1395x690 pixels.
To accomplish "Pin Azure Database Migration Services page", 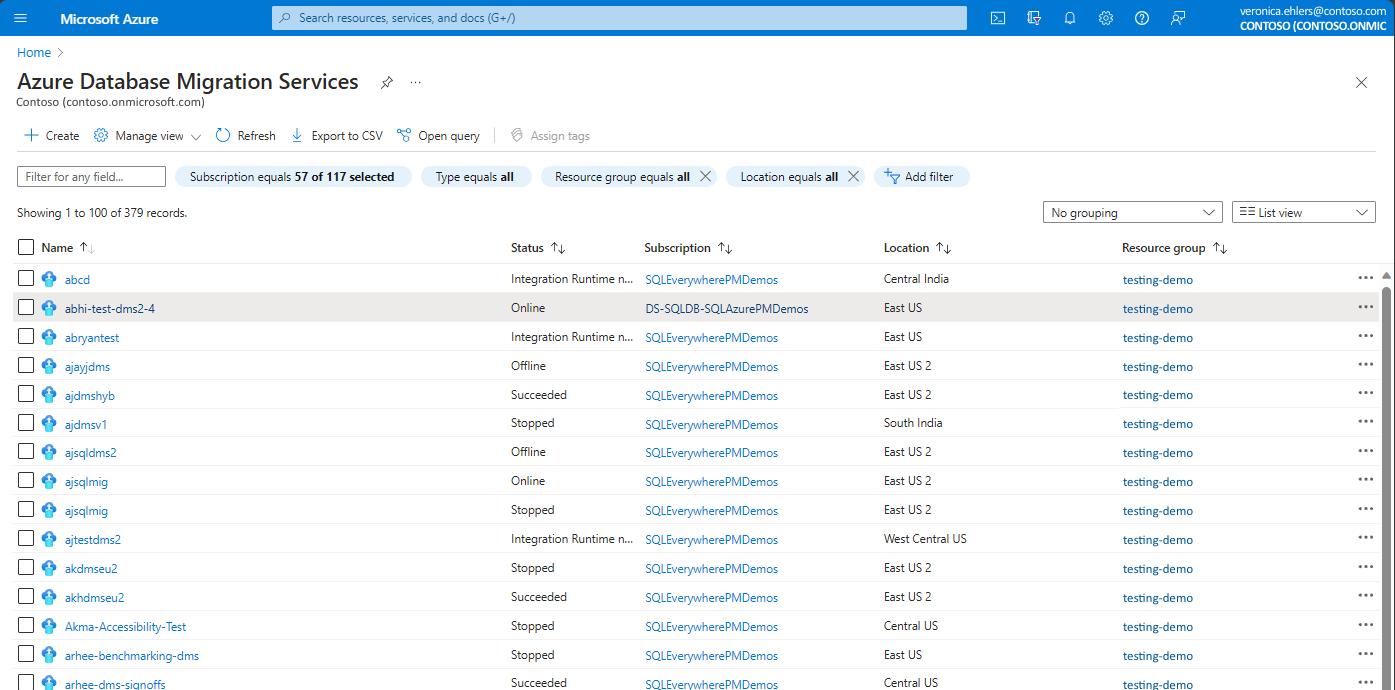I will coord(387,83).
